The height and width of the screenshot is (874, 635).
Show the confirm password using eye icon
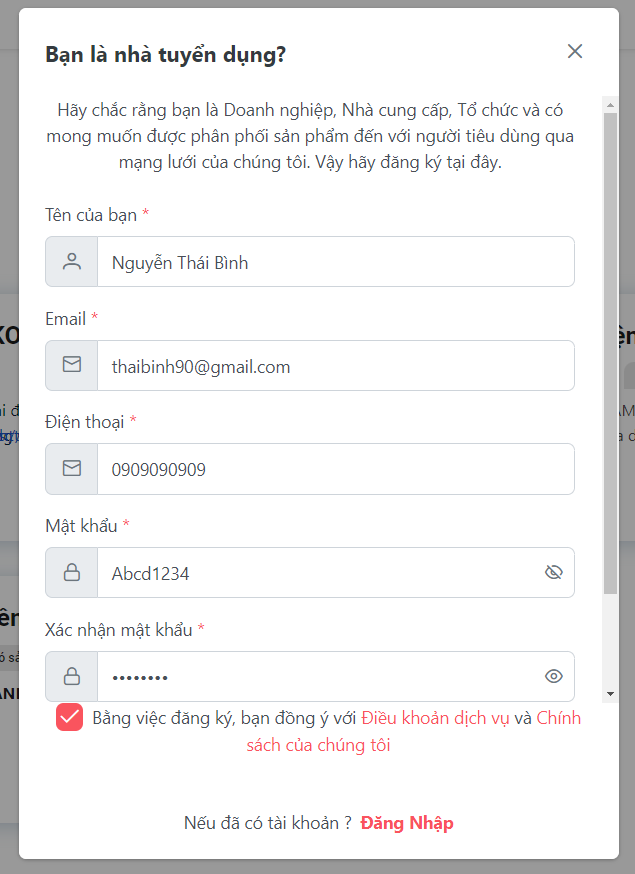pyautogui.click(x=554, y=676)
